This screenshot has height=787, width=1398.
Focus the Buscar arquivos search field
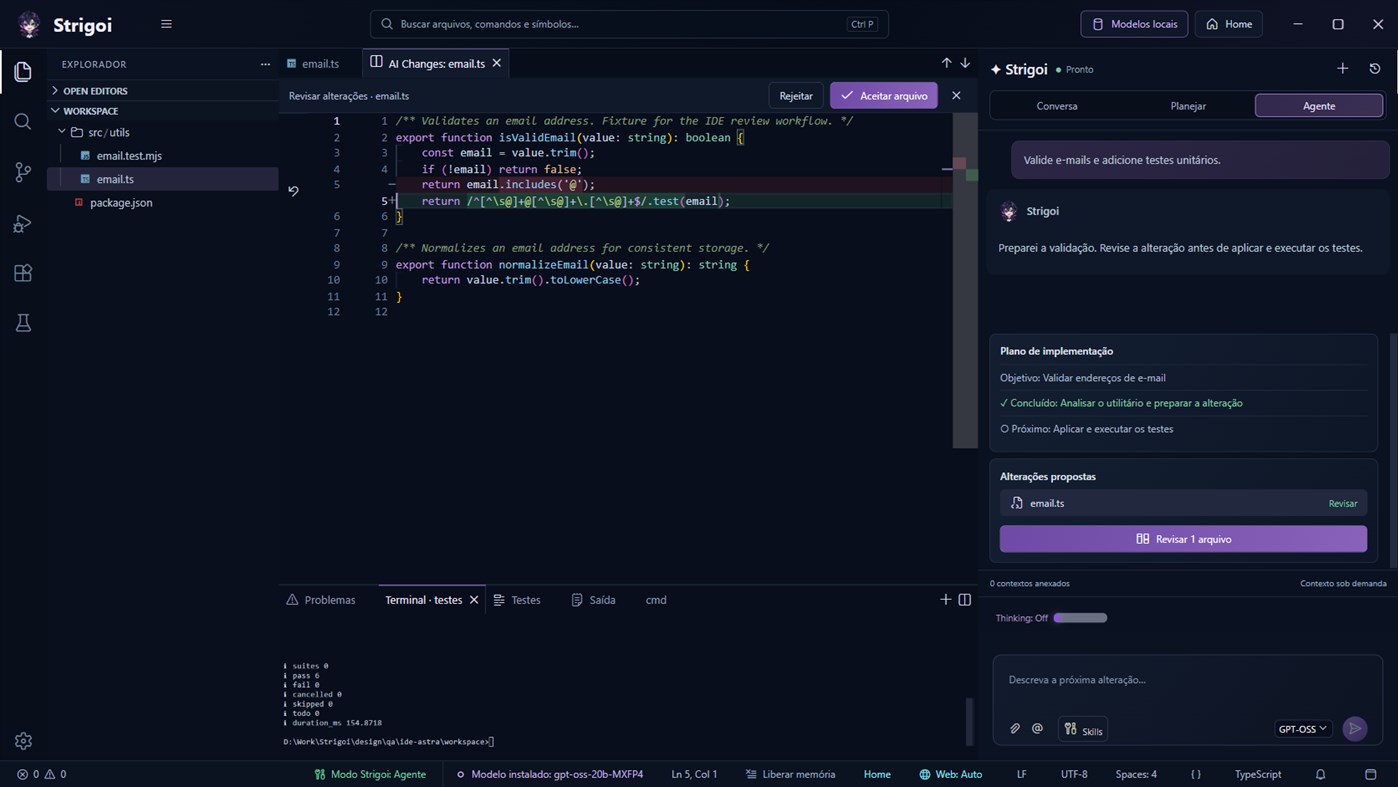tap(629, 24)
